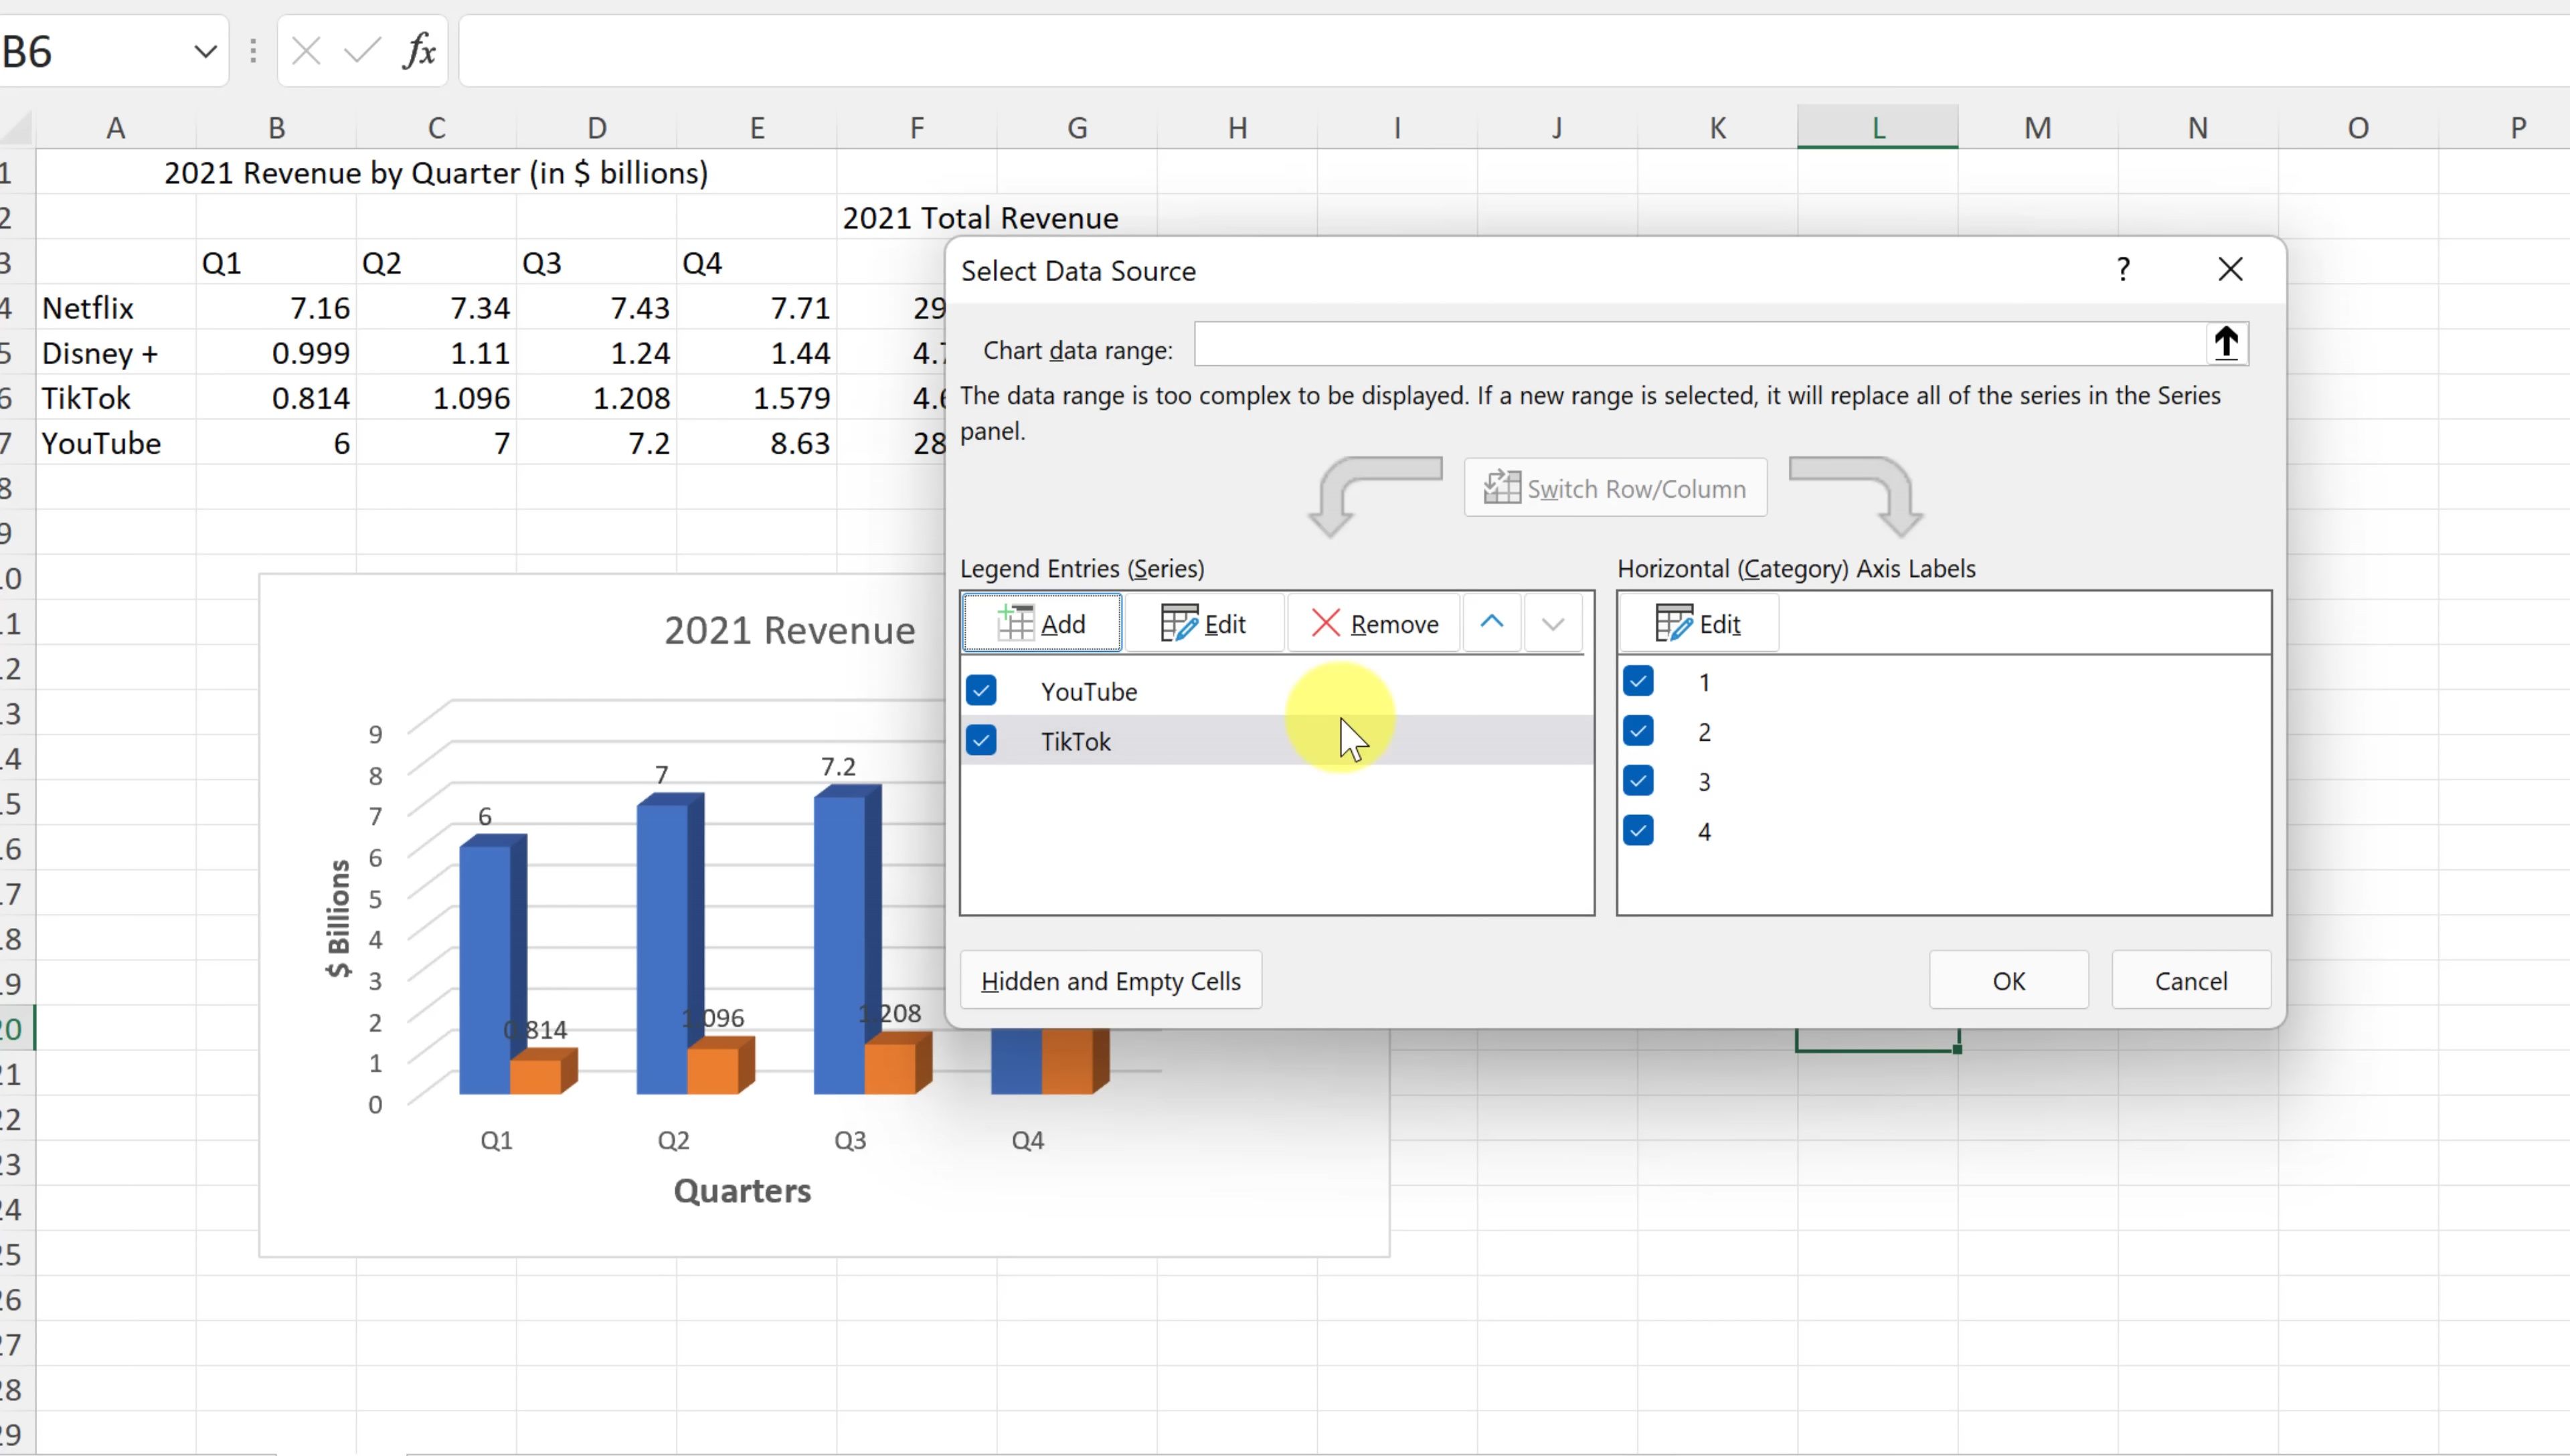
Task: Click the formula bar cancel X icon
Action: point(306,51)
